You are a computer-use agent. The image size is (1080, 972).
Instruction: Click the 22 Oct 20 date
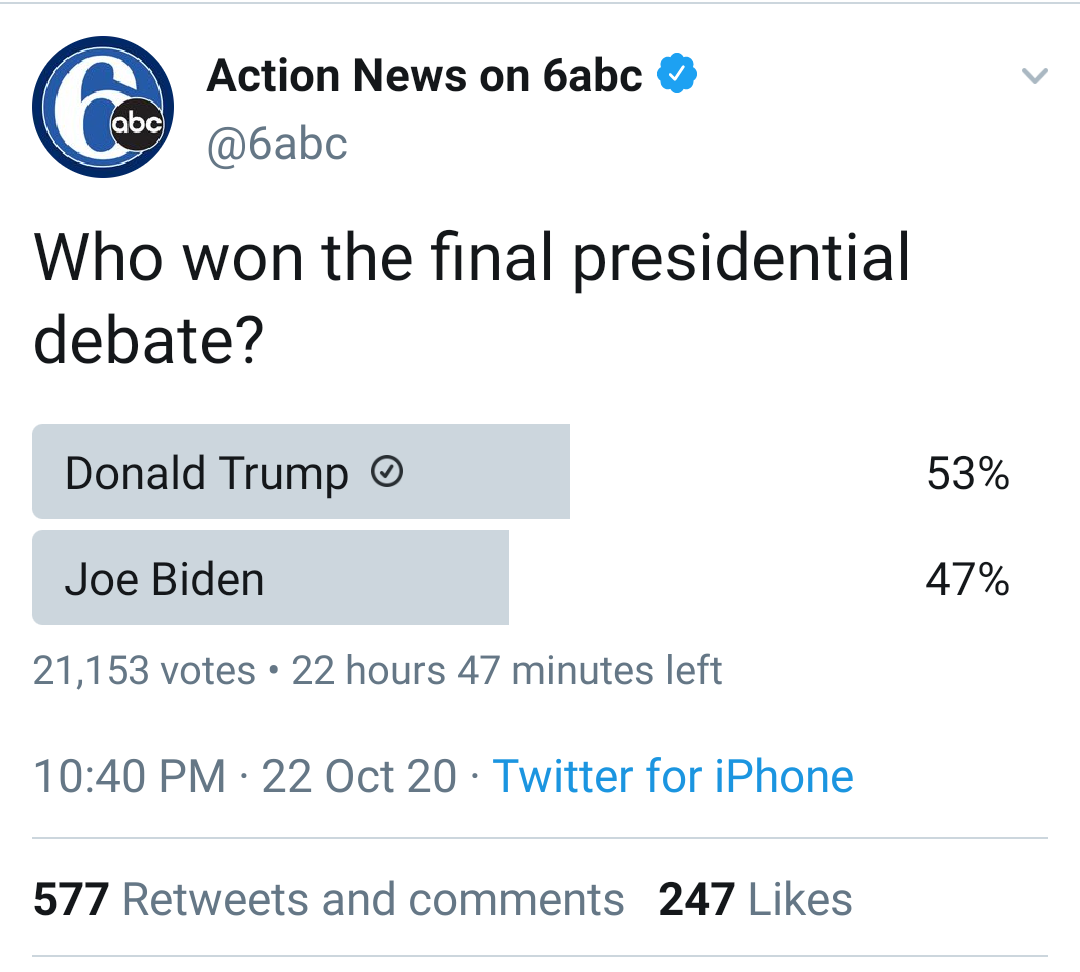(359, 777)
